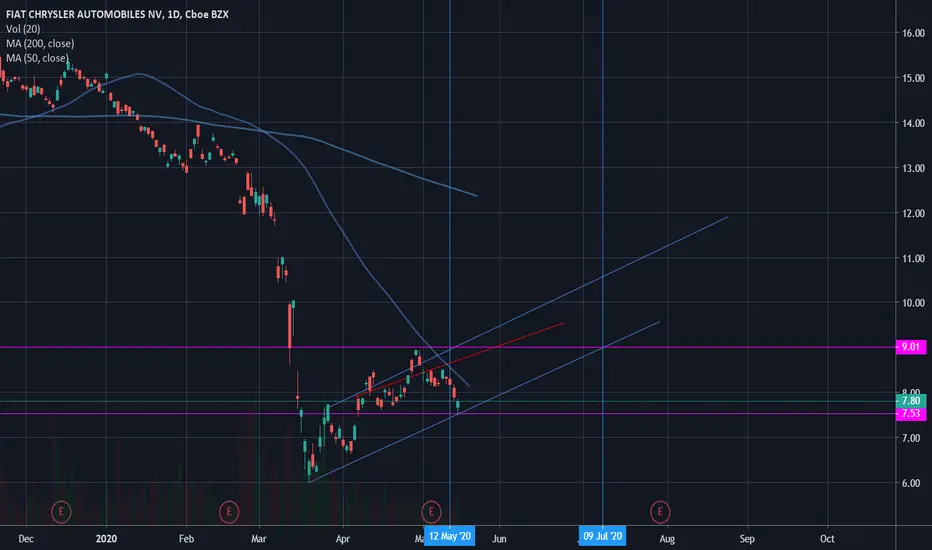Click the 7.80 current price label
This screenshot has height=550, width=932.
point(911,401)
